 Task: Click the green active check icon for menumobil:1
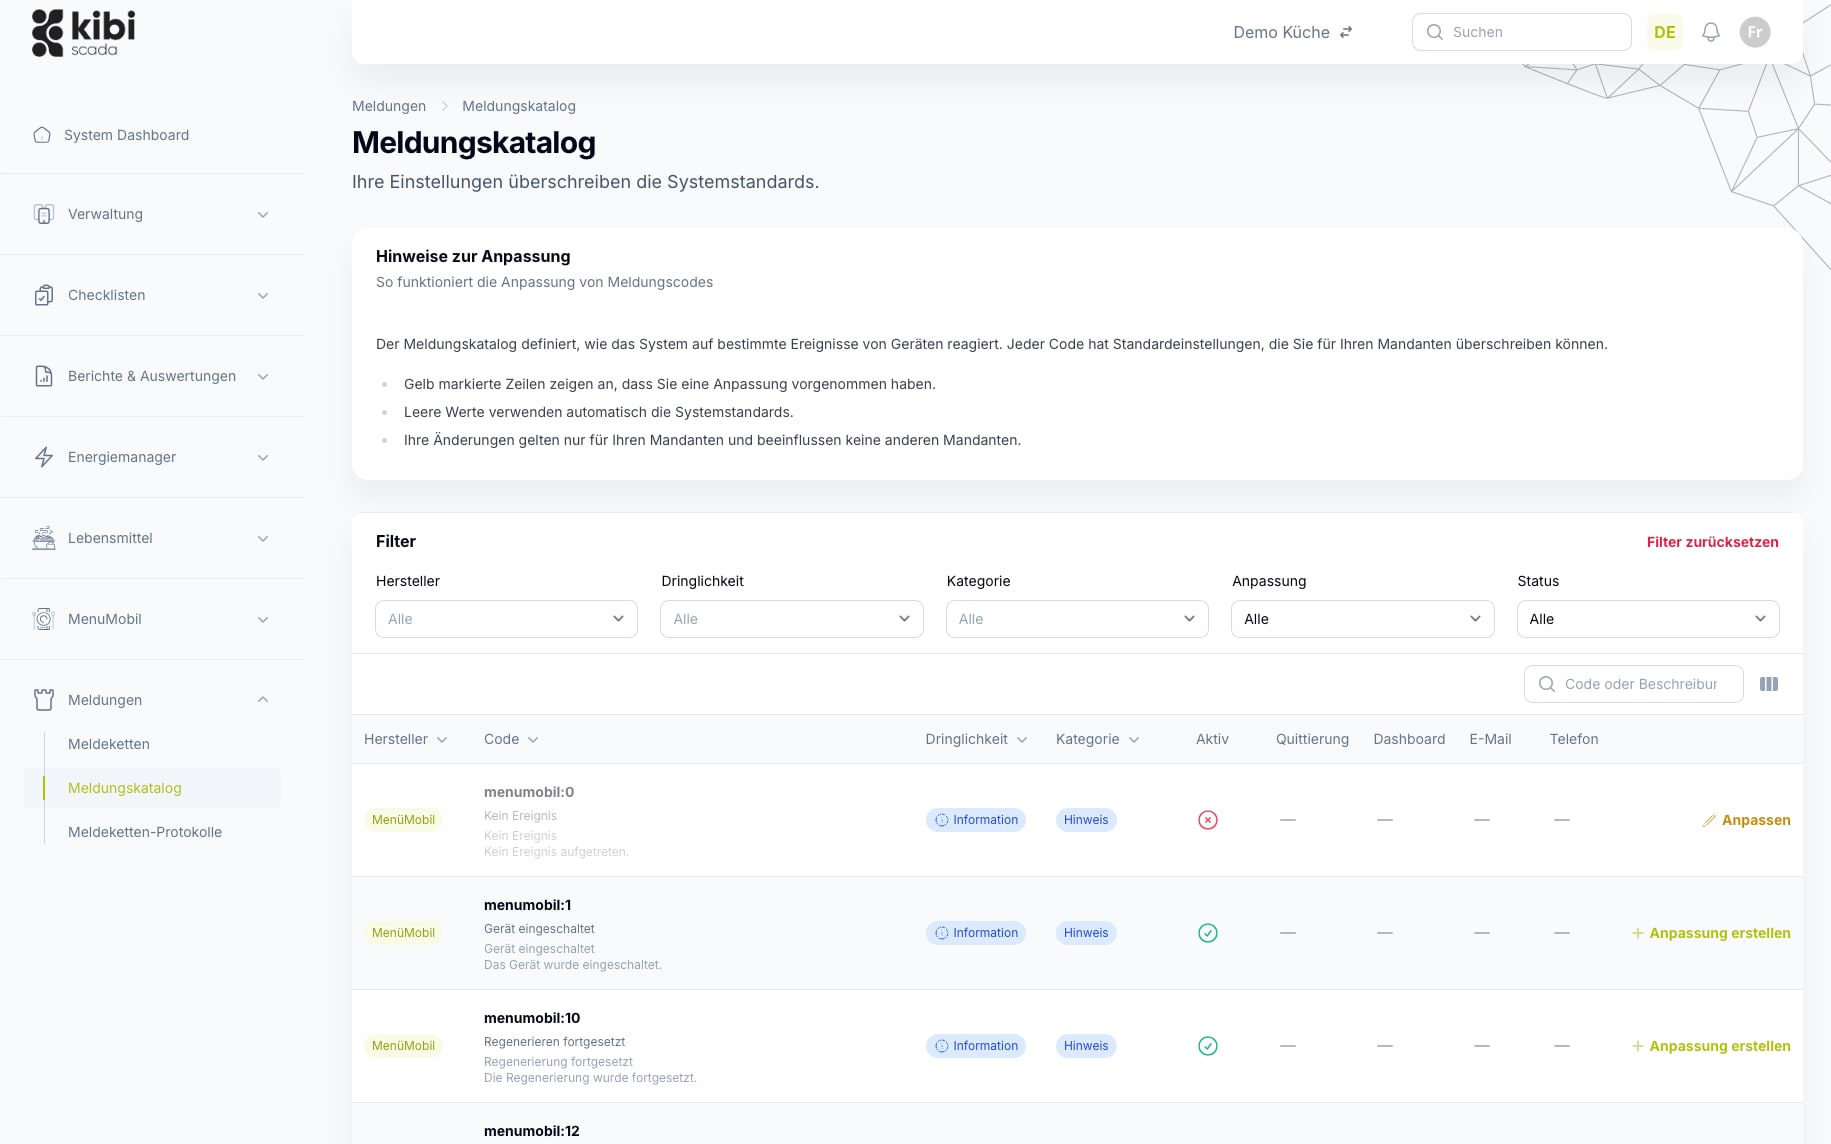coord(1208,933)
